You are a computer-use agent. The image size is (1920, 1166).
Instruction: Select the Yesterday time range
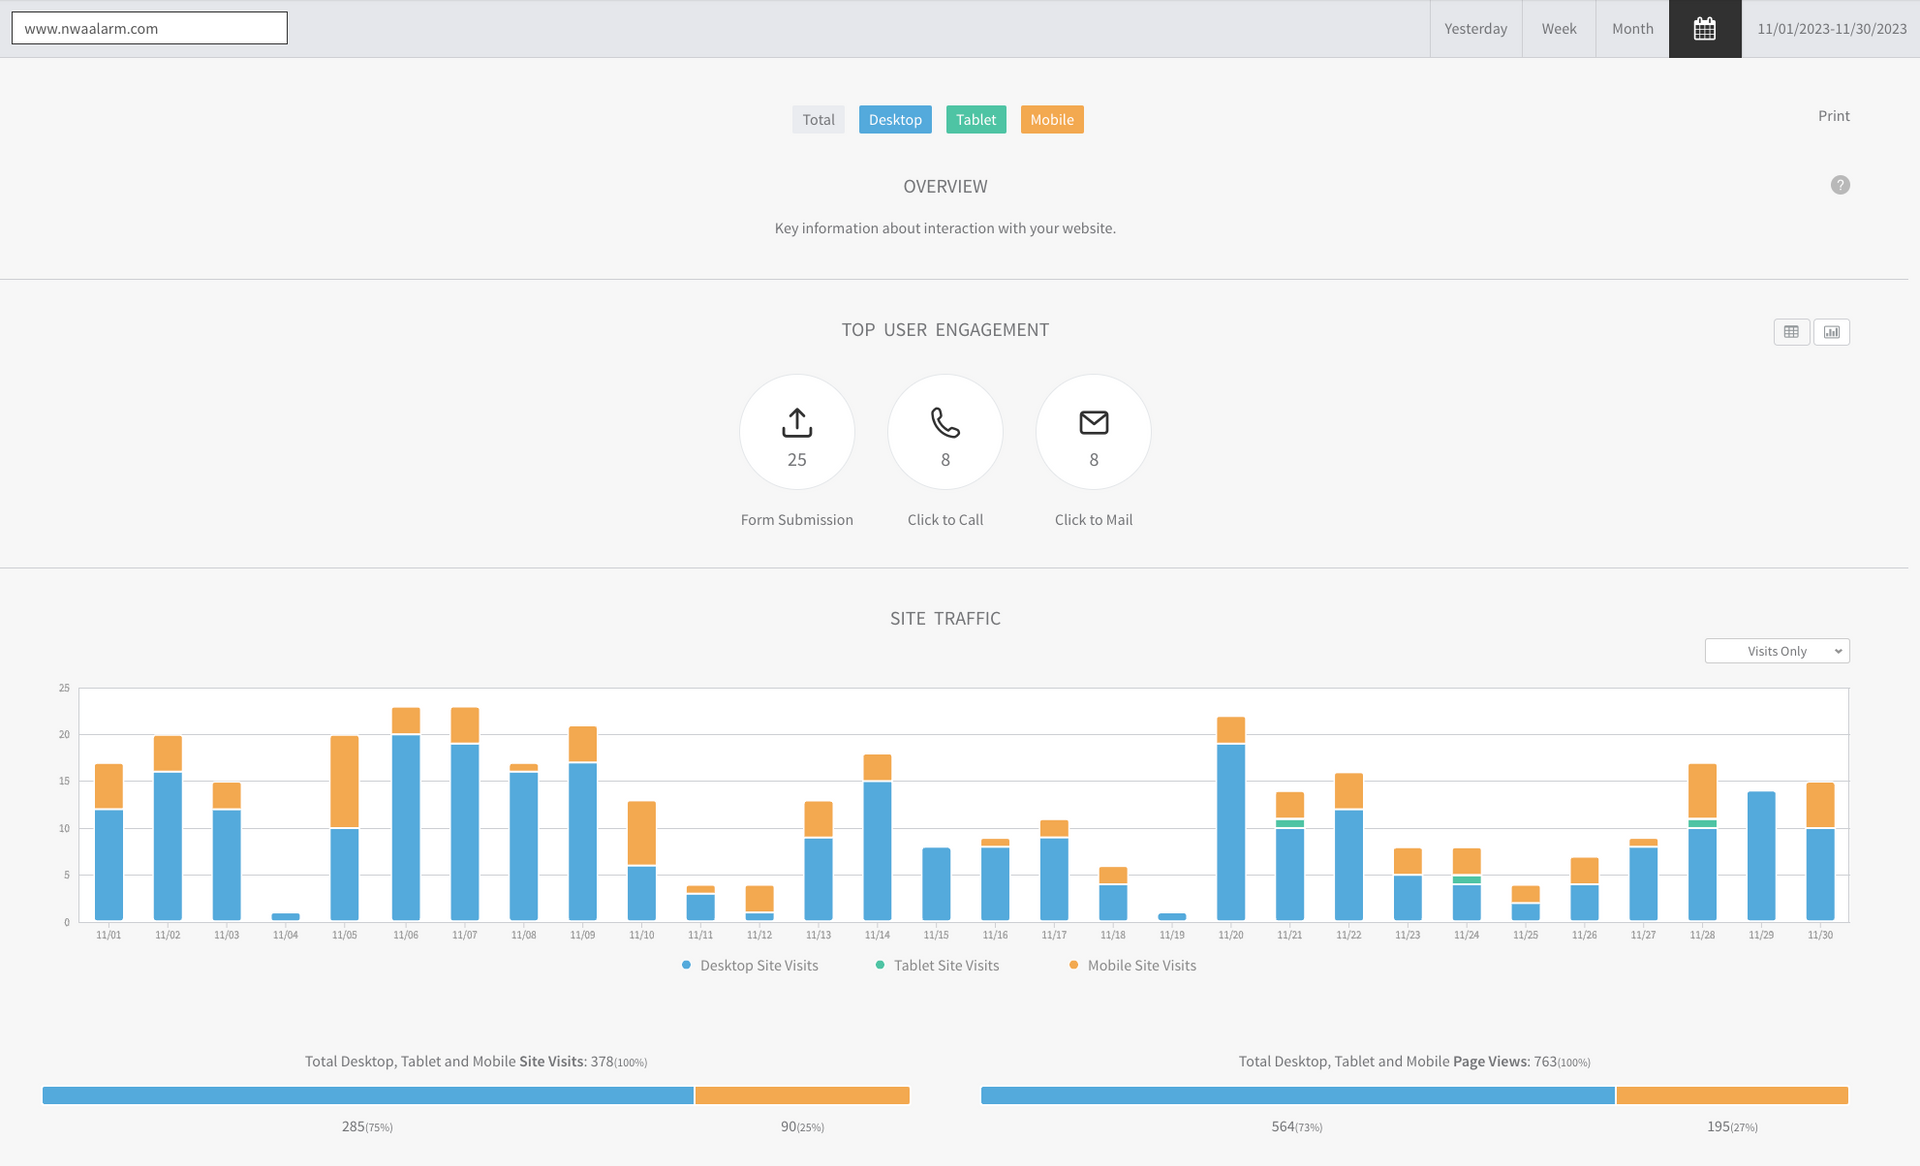pyautogui.click(x=1475, y=29)
